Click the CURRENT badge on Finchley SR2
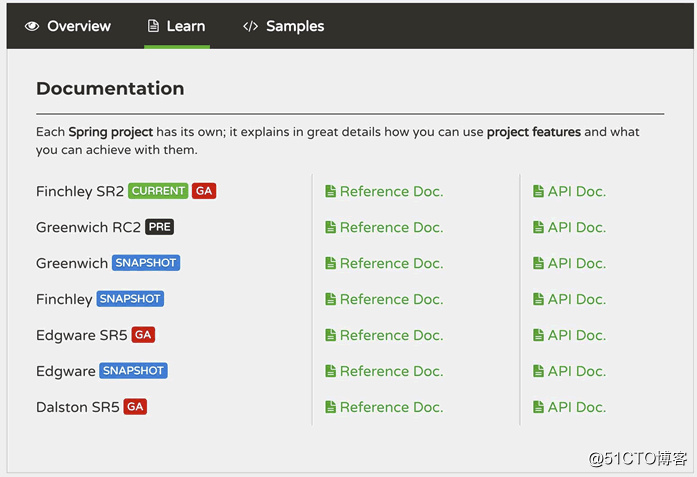The width and height of the screenshot is (697, 477). tap(158, 191)
